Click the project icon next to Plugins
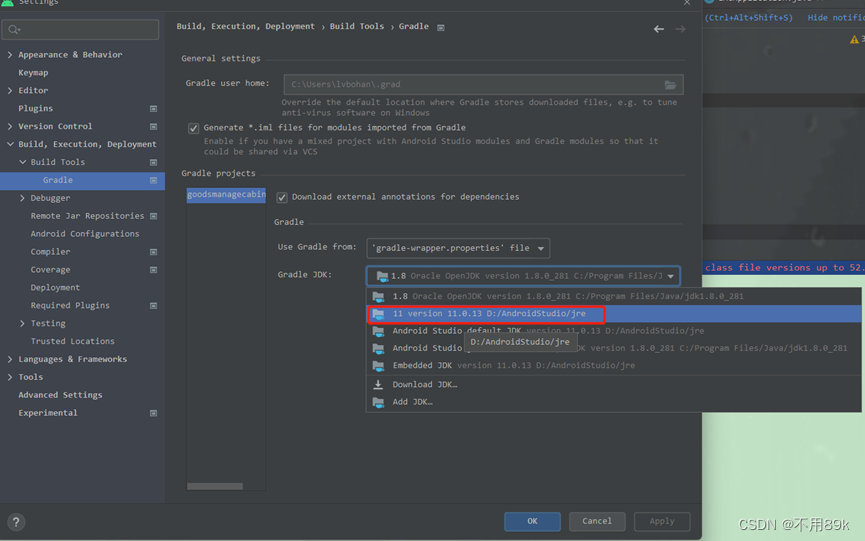The width and height of the screenshot is (865, 541). (x=153, y=109)
